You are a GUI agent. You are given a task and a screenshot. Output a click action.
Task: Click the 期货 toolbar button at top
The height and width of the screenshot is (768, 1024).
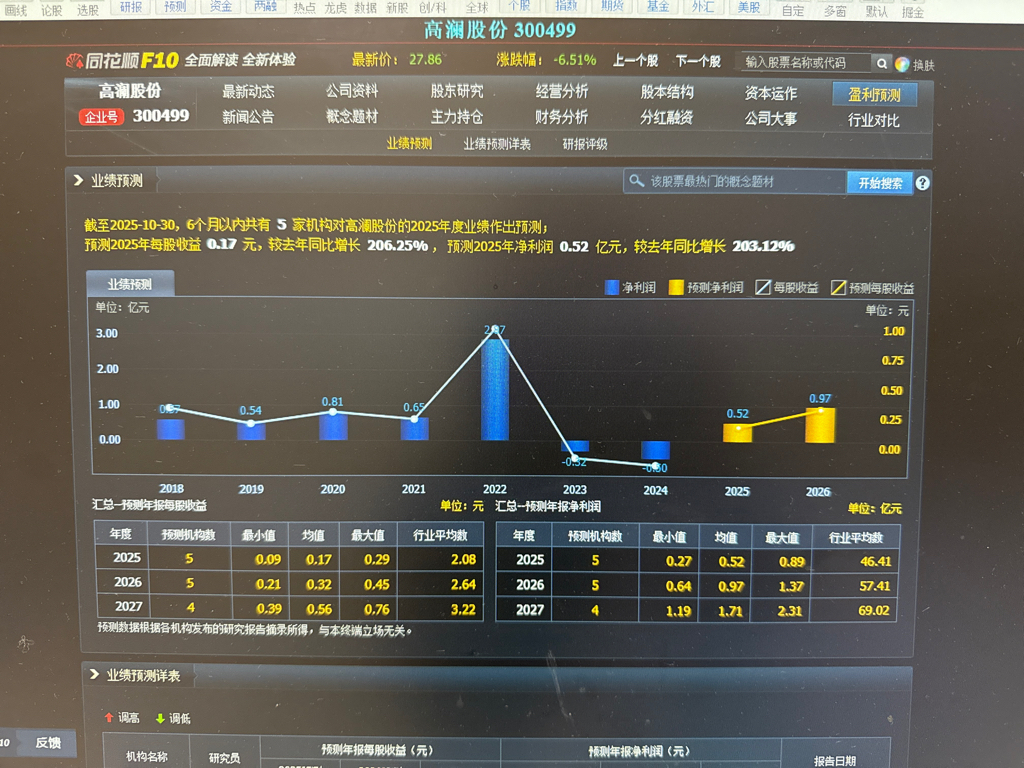[612, 7]
